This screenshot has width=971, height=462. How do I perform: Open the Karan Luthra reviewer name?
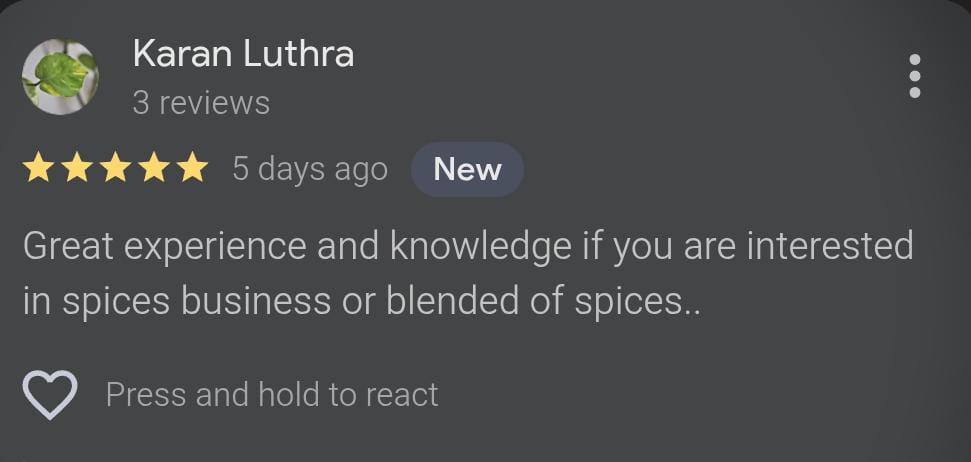(x=243, y=54)
